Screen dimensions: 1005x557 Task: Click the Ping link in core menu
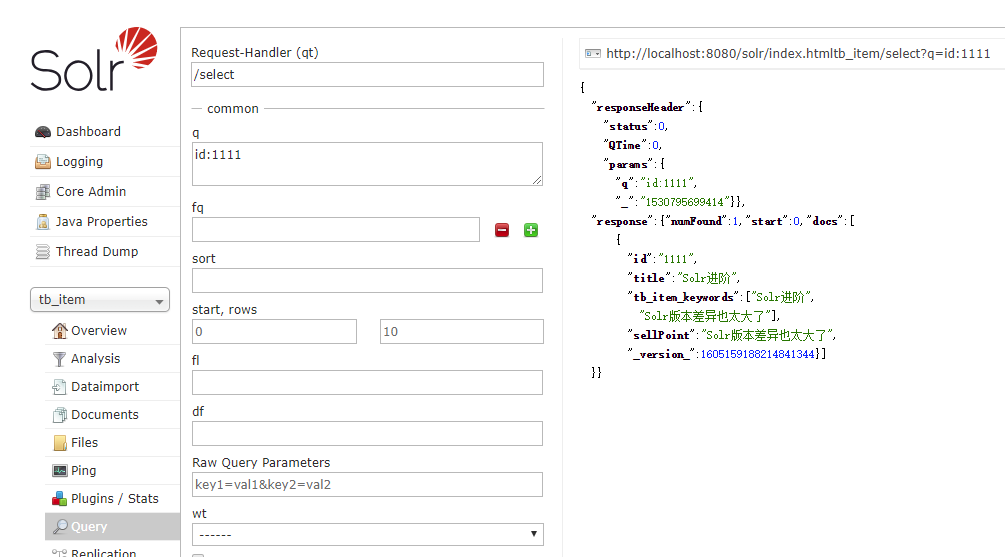click(x=83, y=470)
